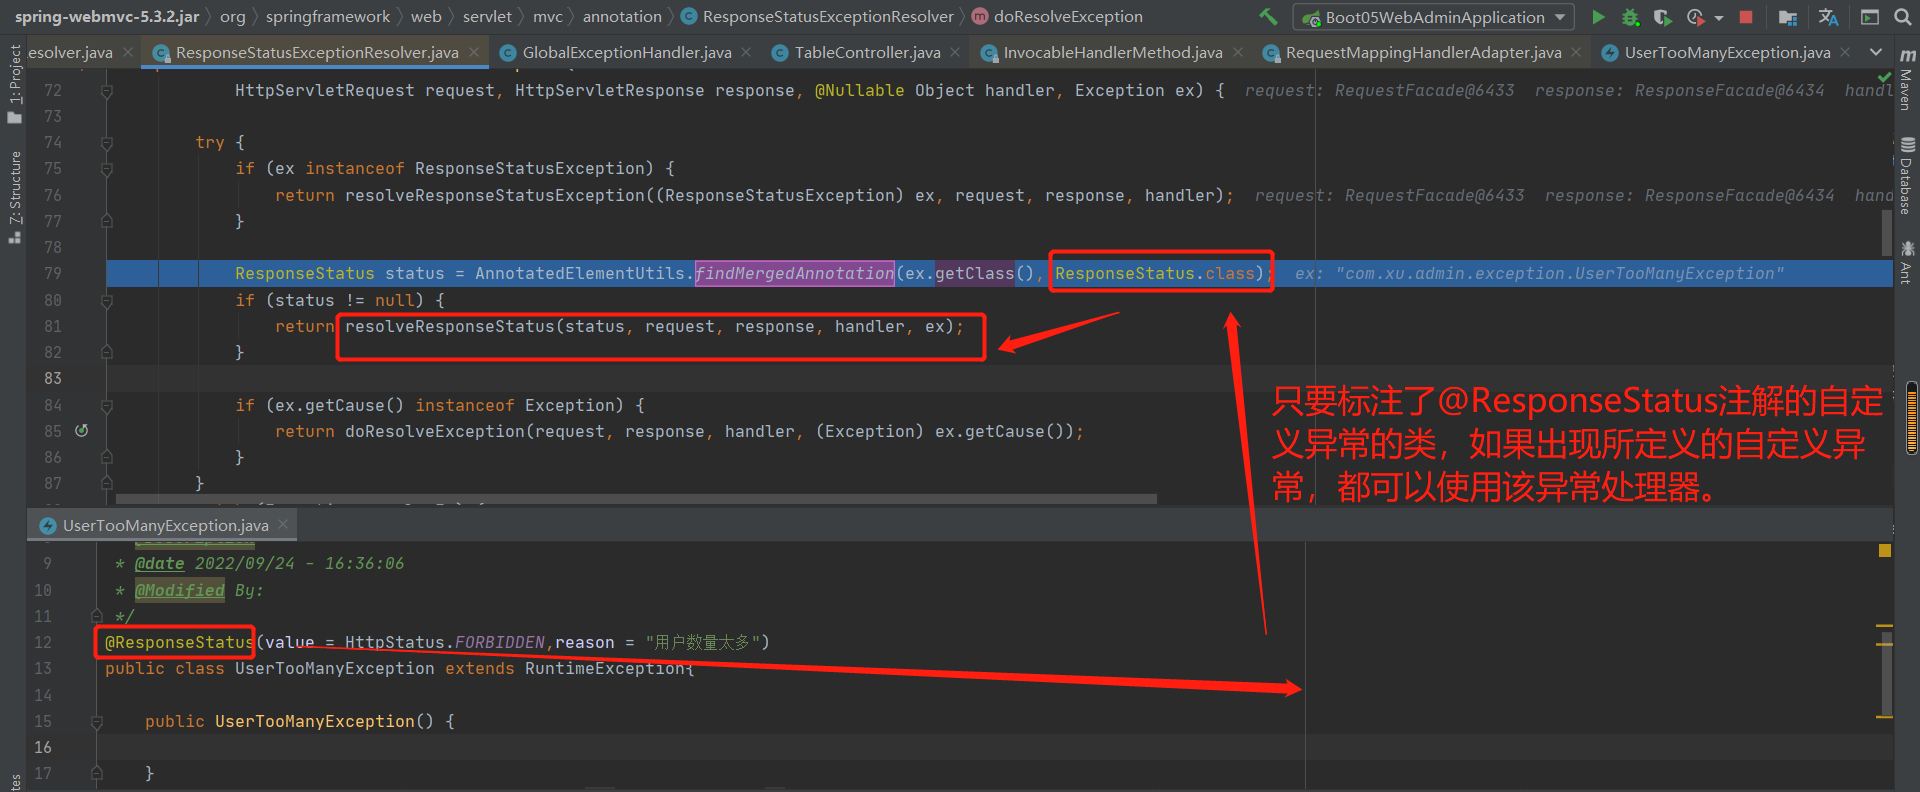This screenshot has width=1920, height=792.
Task: Open the Ant tool window
Action: [x=1907, y=263]
